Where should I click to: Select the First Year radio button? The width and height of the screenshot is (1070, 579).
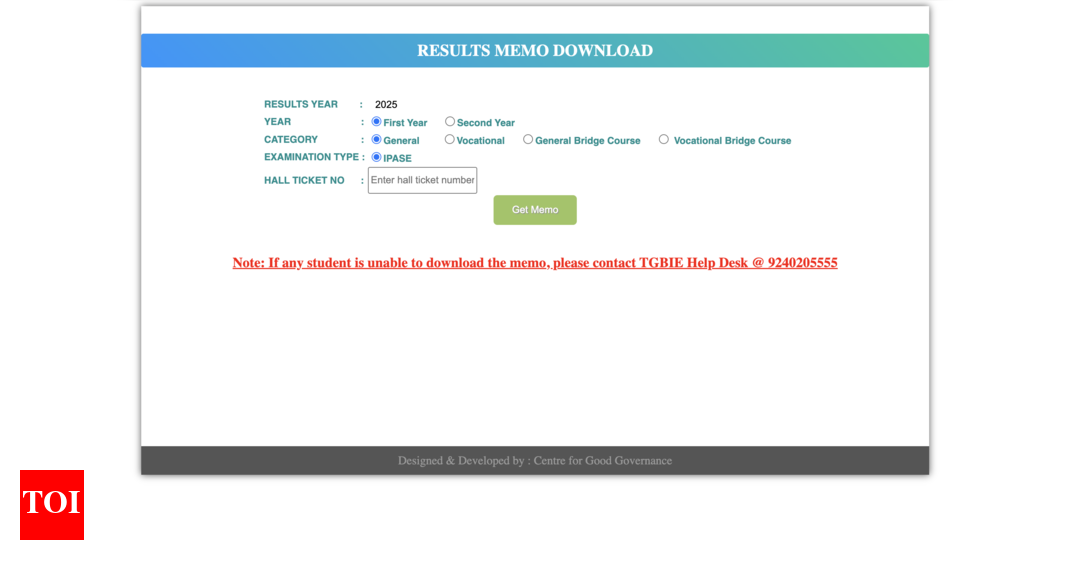[377, 122]
